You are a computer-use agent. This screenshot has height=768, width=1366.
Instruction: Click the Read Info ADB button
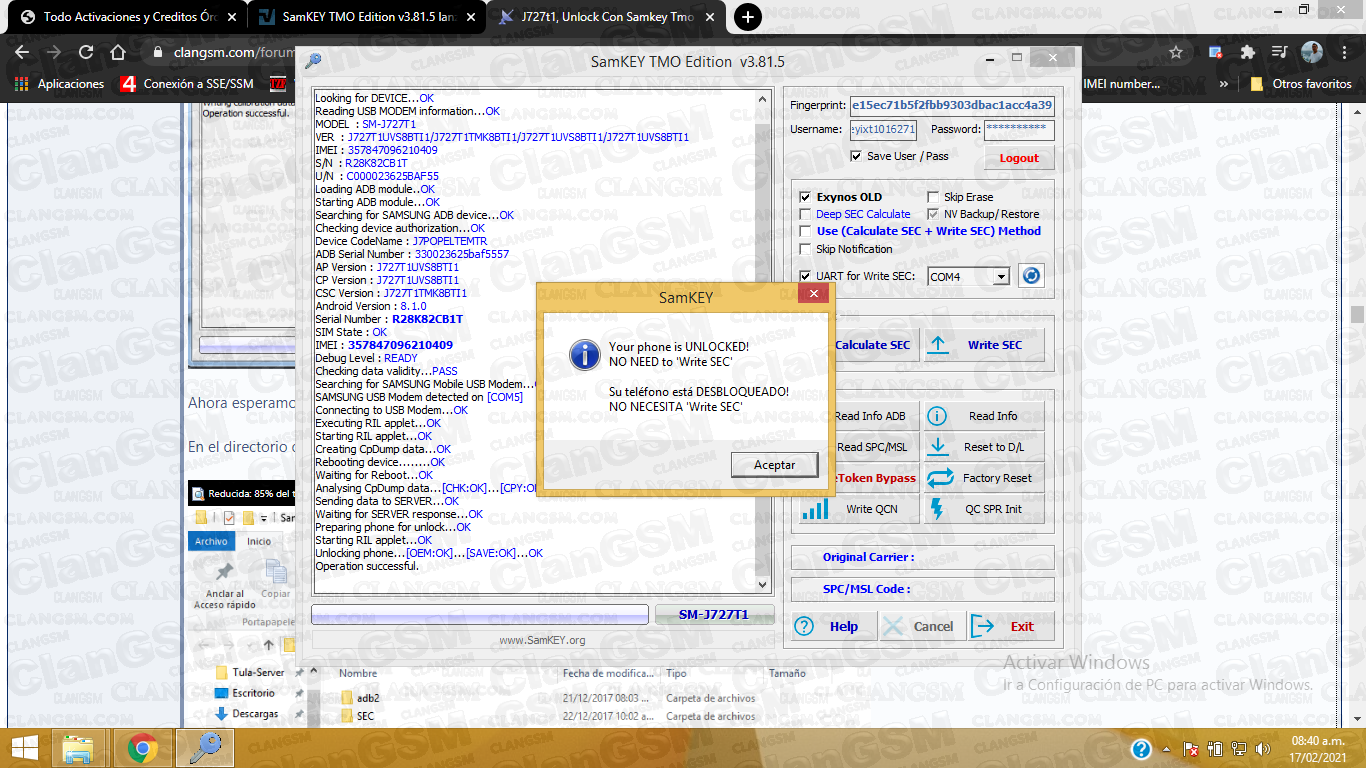point(870,416)
